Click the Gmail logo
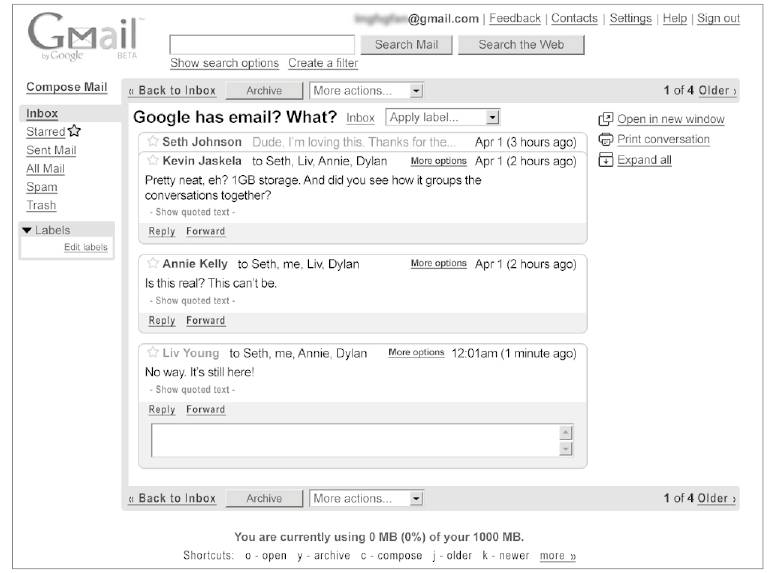The image size is (771, 573). point(83,38)
